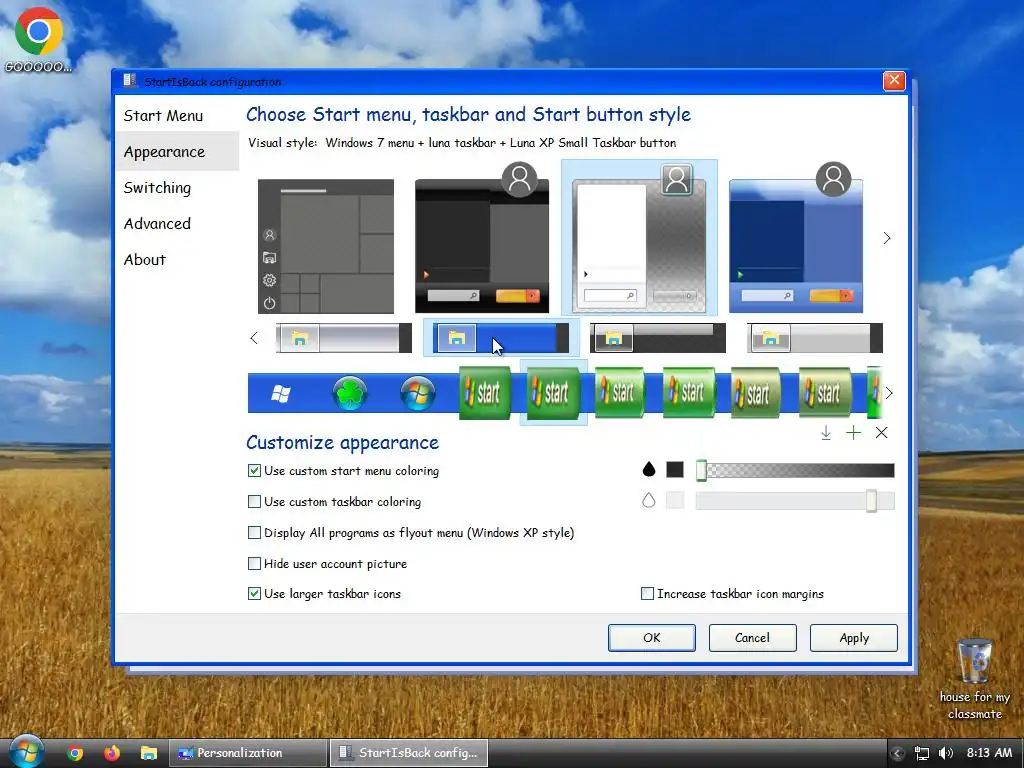Select the blue Luna menu style thumbnail
Image resolution: width=1024 pixels, height=768 pixels.
point(796,238)
